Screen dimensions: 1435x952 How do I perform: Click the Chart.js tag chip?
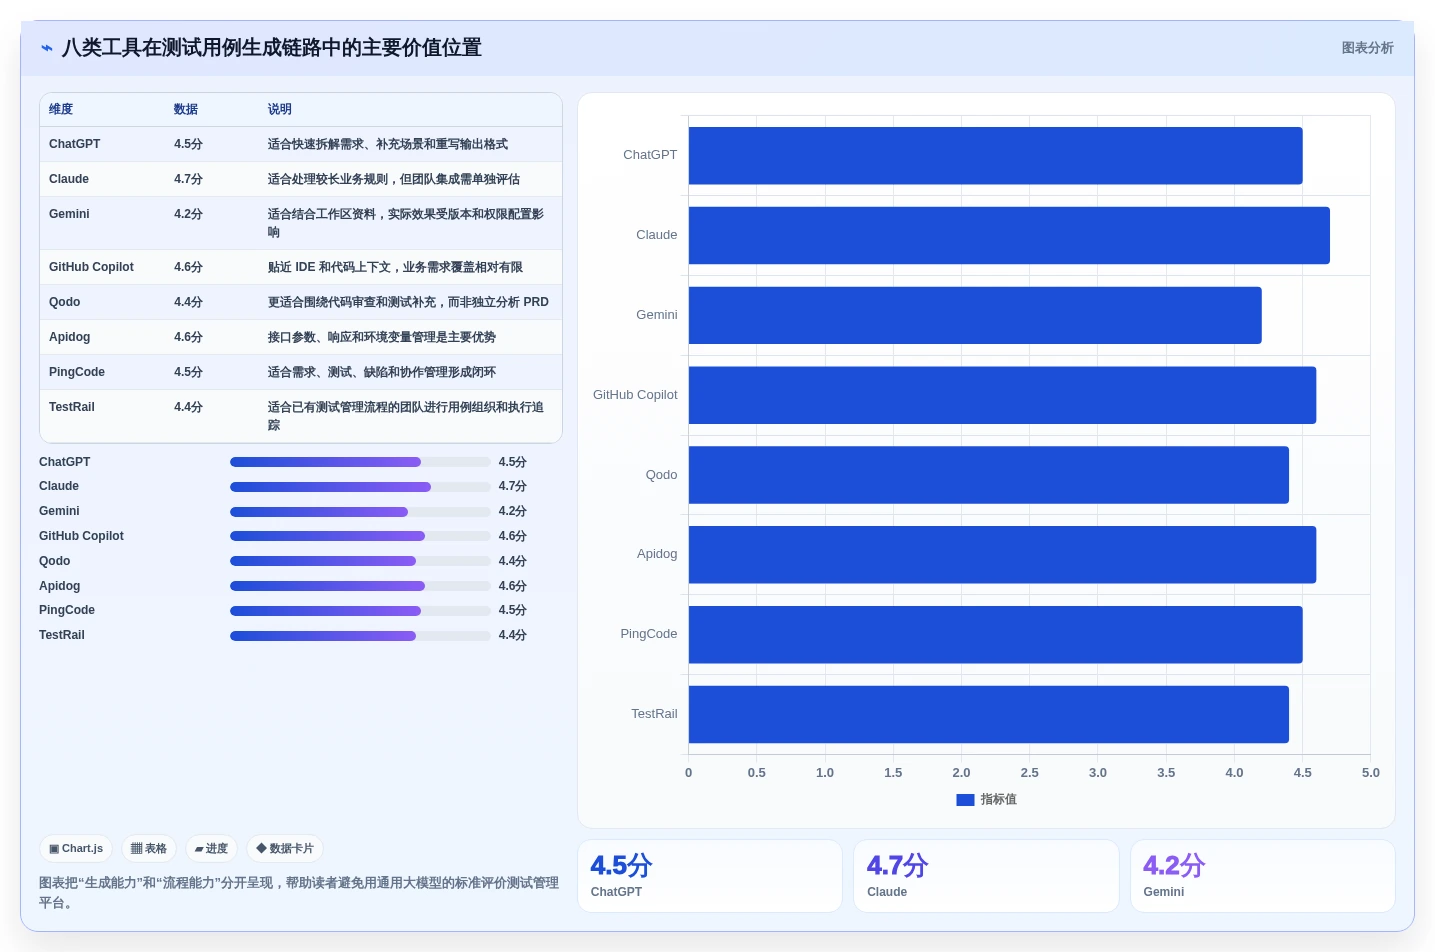pyautogui.click(x=76, y=849)
